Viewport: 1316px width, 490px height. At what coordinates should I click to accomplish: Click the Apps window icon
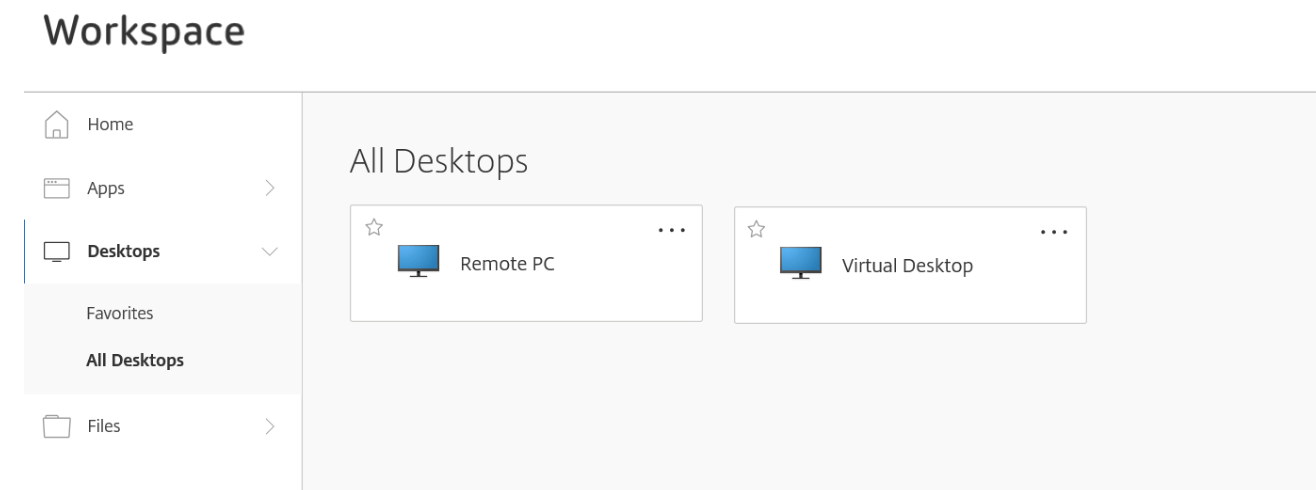point(59,187)
